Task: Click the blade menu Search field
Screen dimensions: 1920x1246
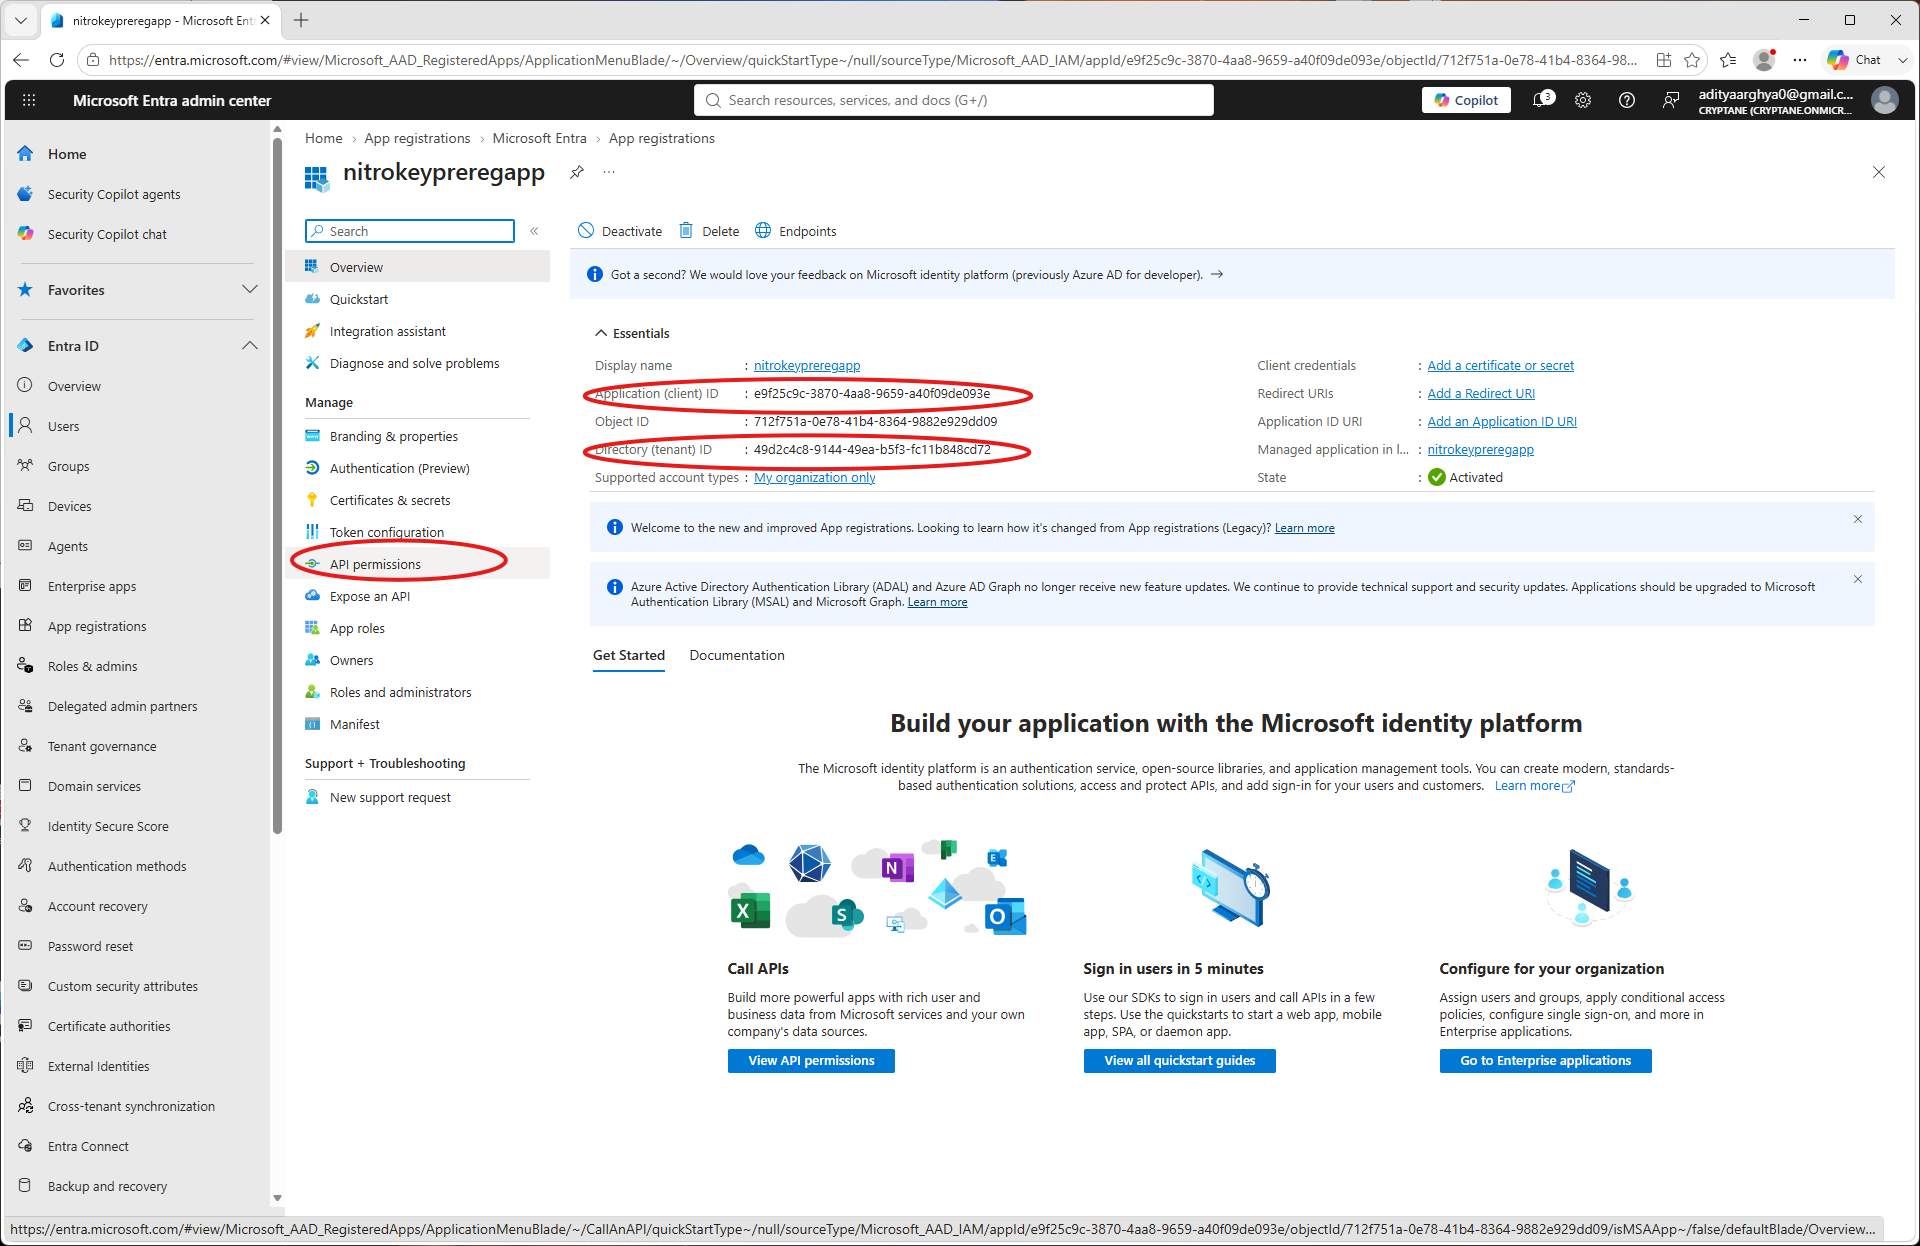Action: pyautogui.click(x=410, y=231)
